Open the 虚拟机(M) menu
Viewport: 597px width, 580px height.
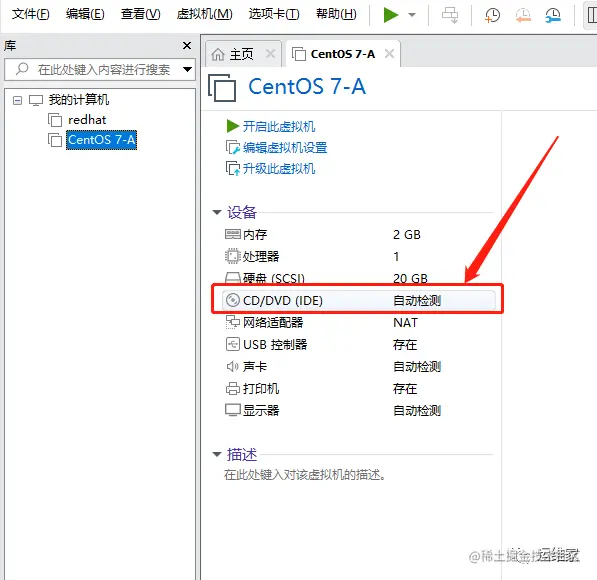tap(204, 14)
